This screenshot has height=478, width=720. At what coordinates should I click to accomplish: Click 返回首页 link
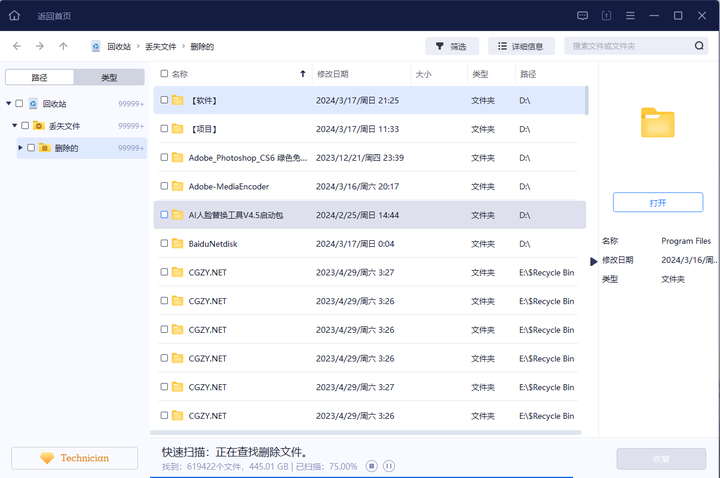coord(54,16)
